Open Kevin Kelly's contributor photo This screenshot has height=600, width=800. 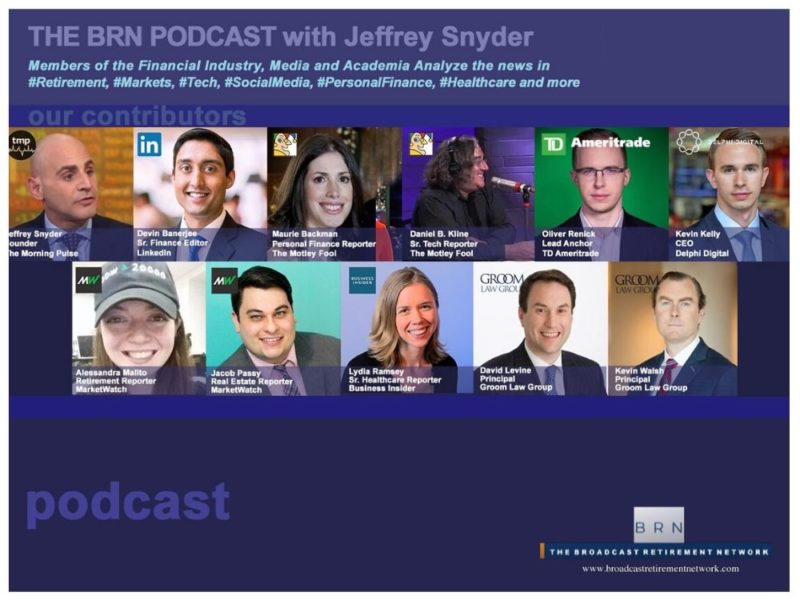point(729,194)
